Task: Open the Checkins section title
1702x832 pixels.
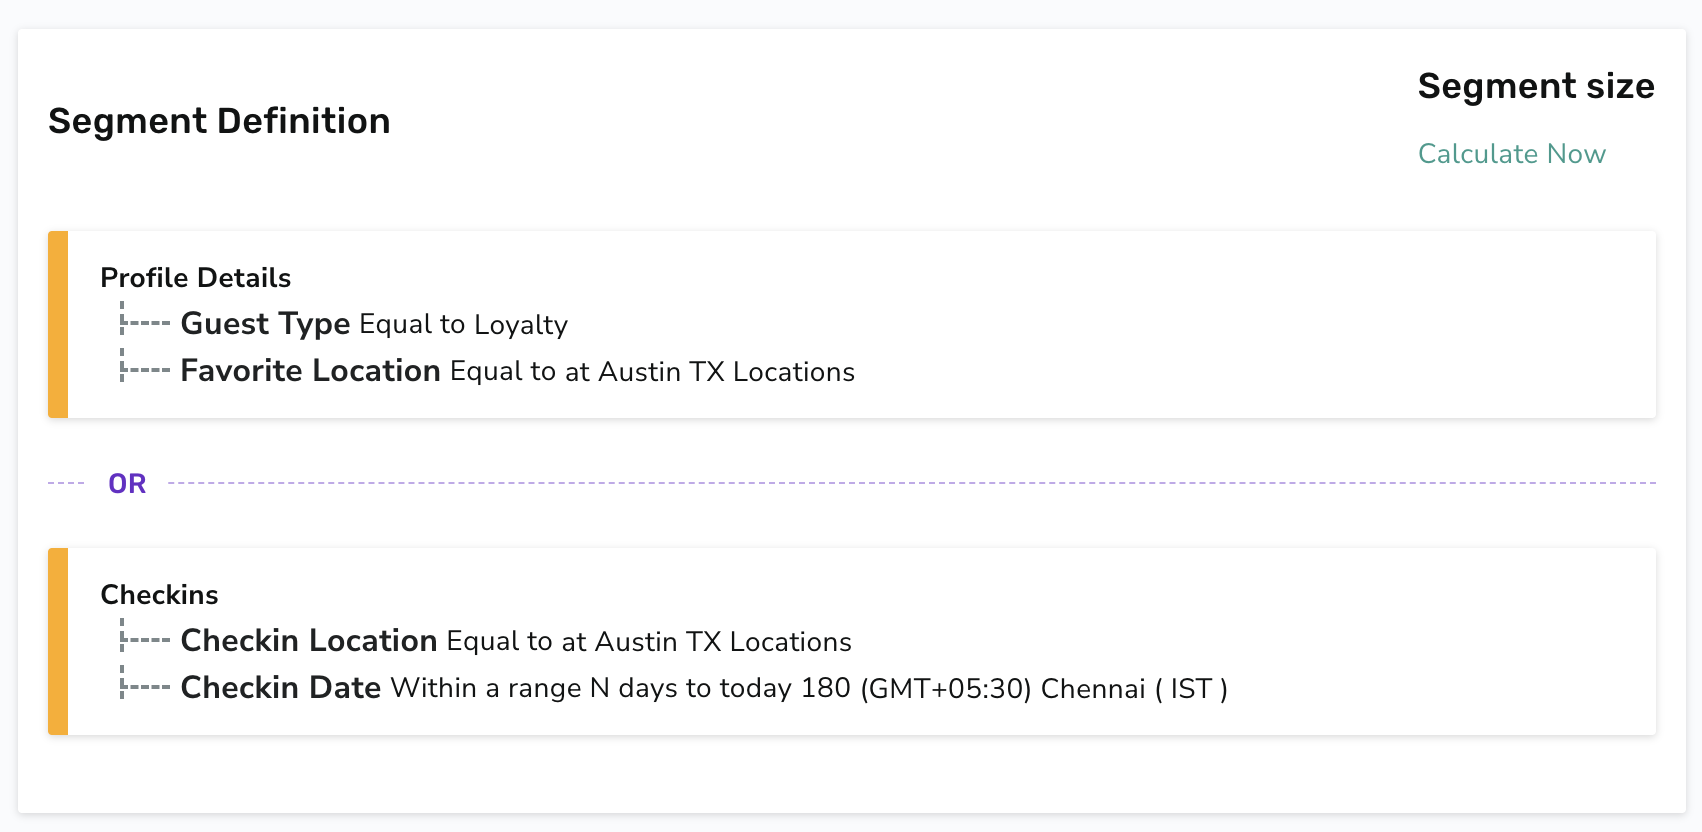Action: tap(159, 595)
